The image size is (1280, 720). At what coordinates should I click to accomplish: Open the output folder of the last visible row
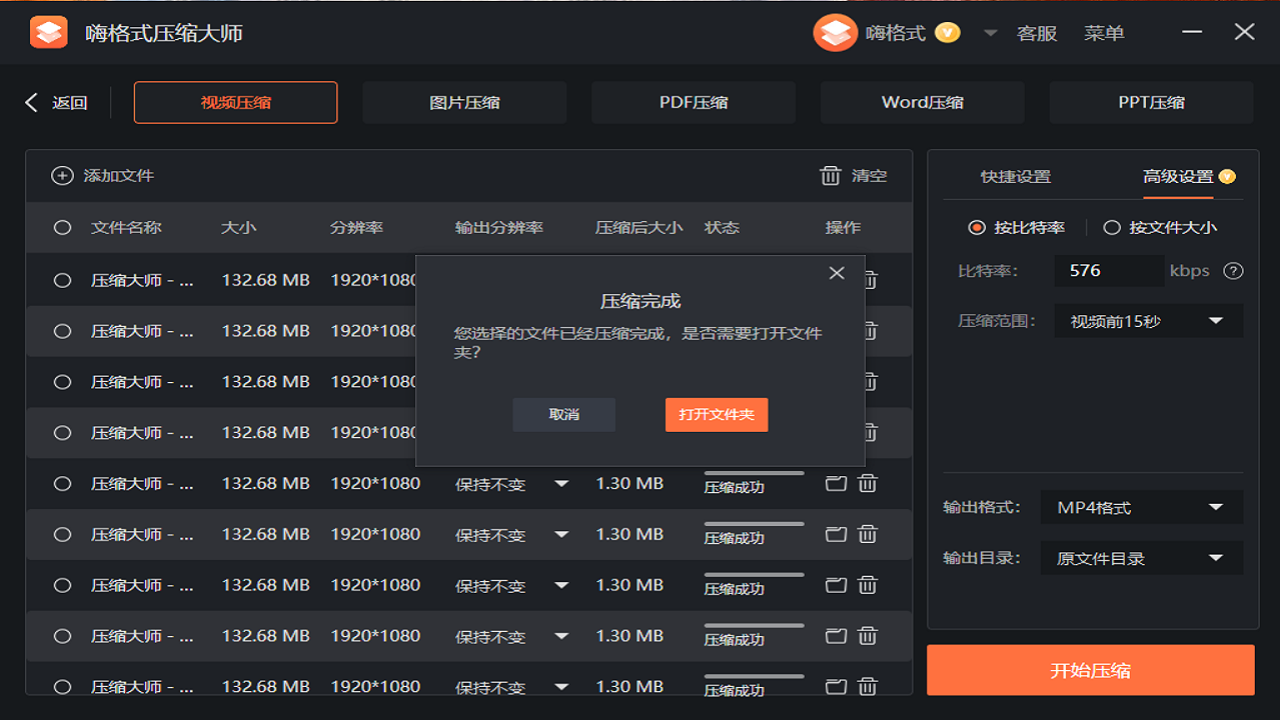(x=836, y=686)
